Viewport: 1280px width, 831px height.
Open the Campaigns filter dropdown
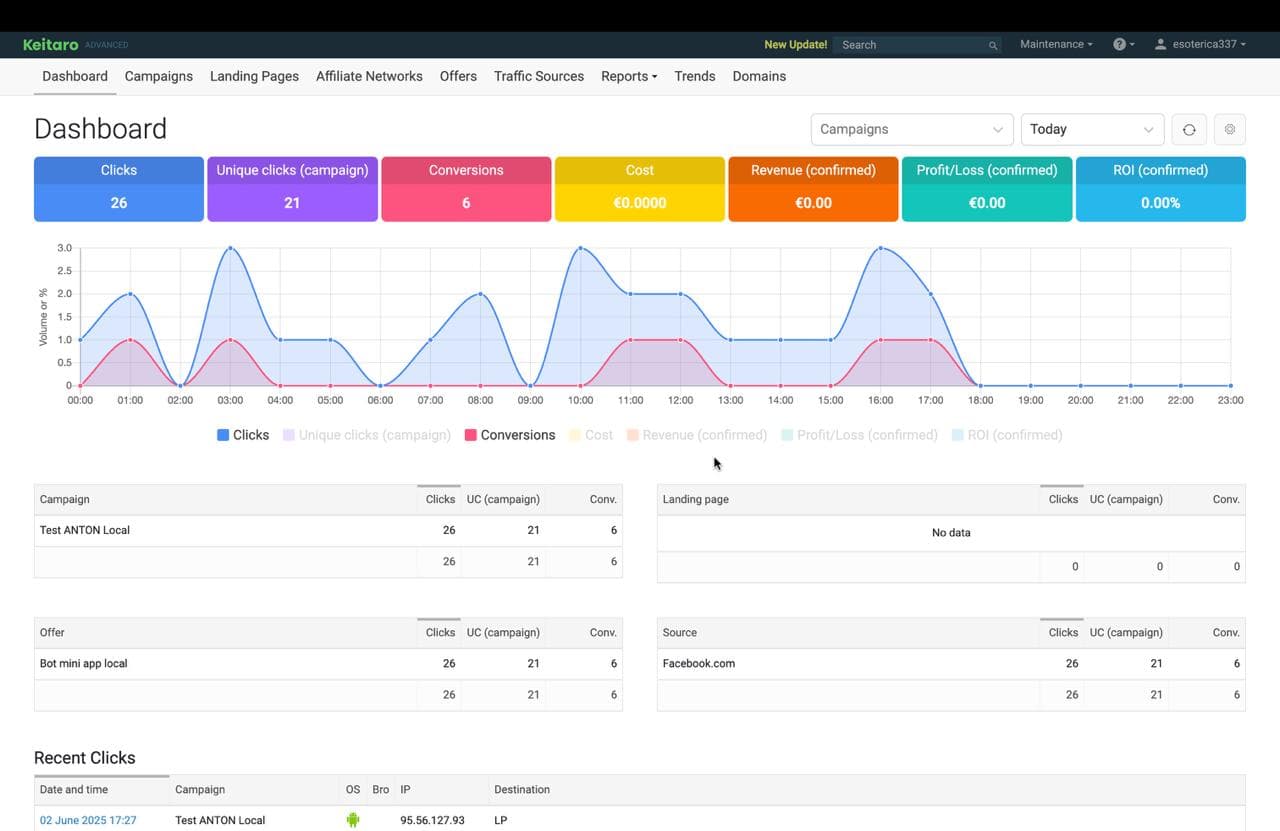coord(911,129)
